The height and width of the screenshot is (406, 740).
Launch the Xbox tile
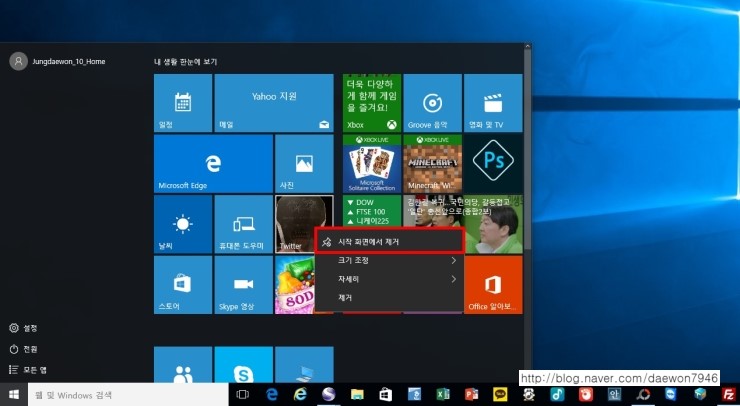click(x=372, y=103)
